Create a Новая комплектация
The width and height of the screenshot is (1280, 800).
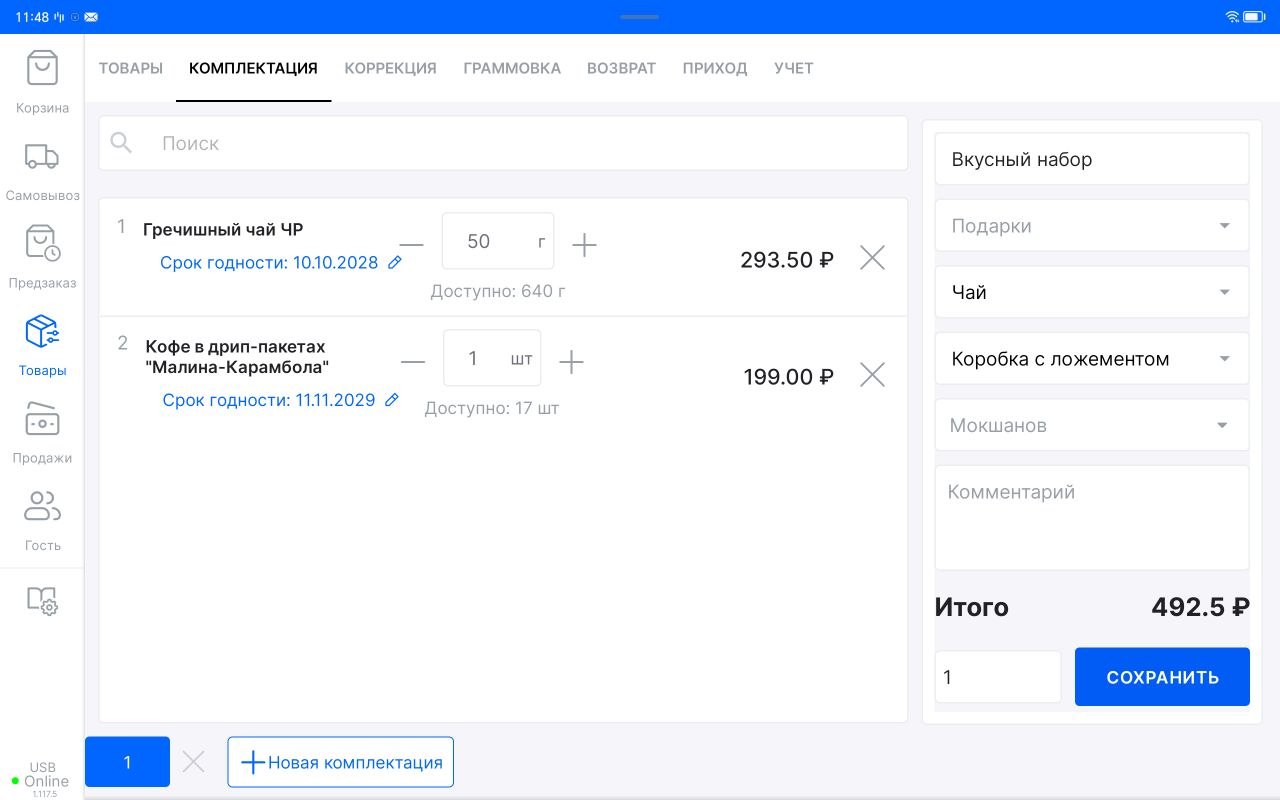(x=340, y=762)
